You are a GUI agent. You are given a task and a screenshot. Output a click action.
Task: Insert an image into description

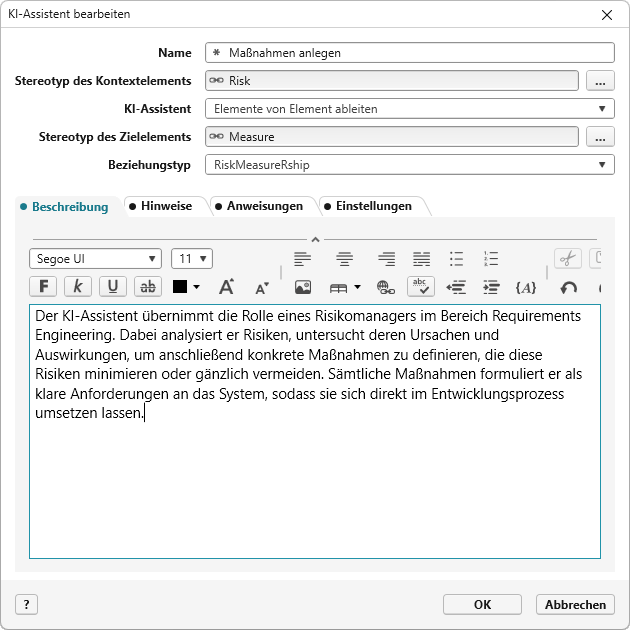point(302,287)
